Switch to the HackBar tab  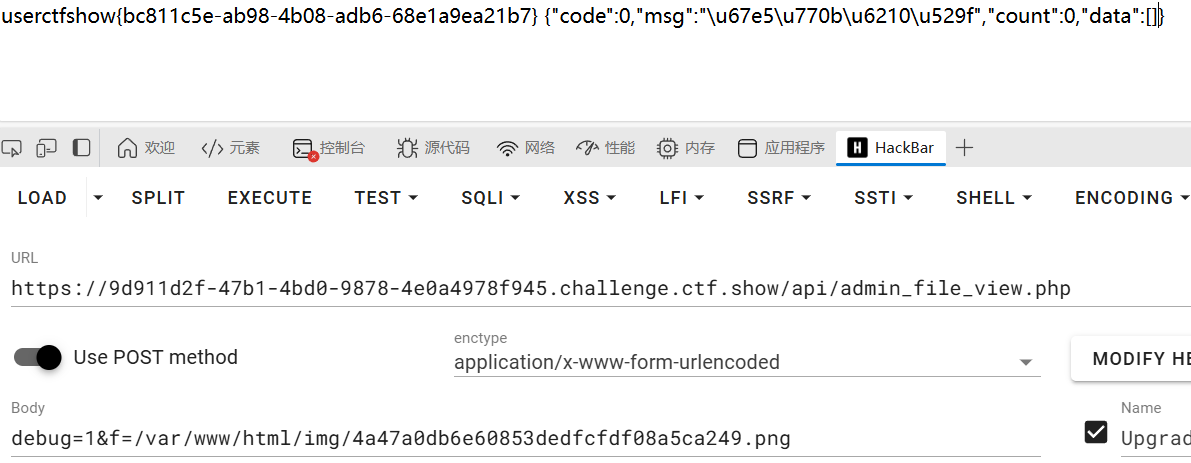(891, 148)
